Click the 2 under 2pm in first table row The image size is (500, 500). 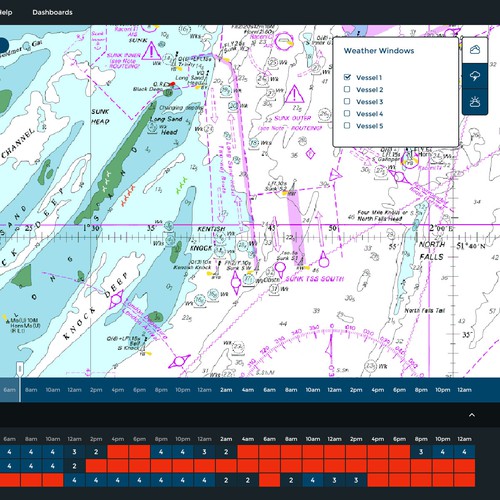point(96,452)
